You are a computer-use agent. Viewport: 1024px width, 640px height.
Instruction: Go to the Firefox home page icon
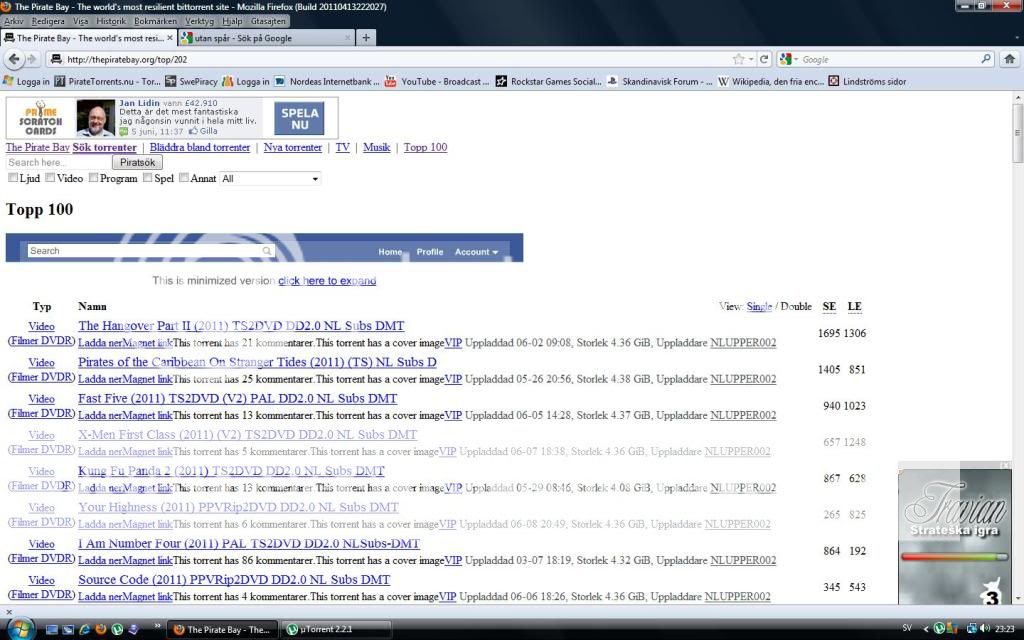(1010, 60)
